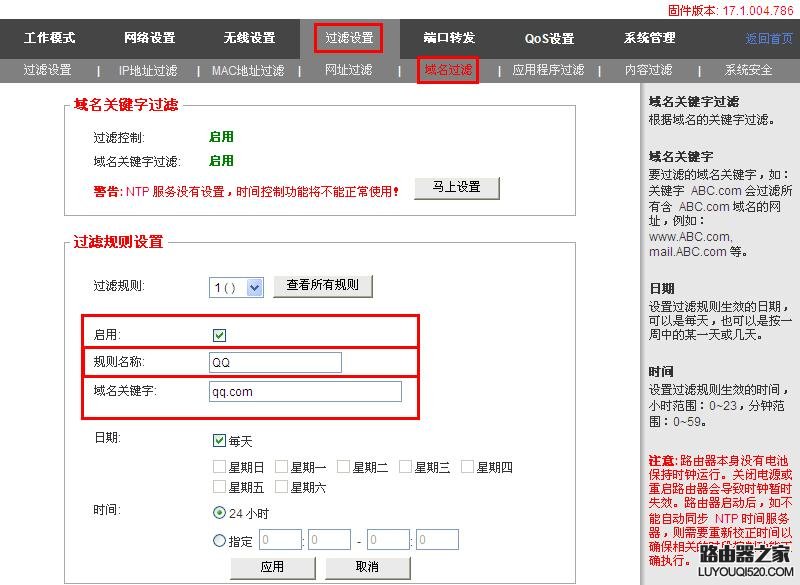Toggle the 启用 rule checkbox

coord(219,335)
